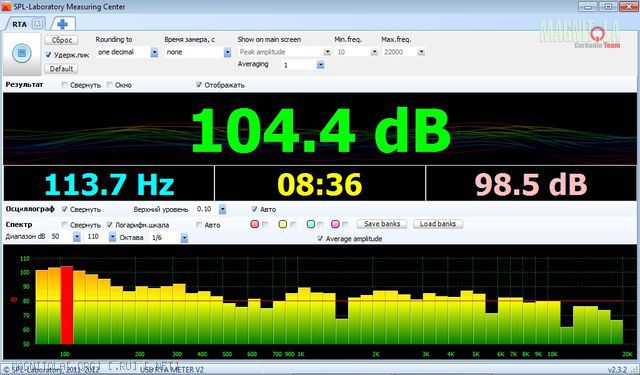Select the yellow bank color swatch
Image resolution: width=640 pixels, height=375 pixels.
(282, 224)
